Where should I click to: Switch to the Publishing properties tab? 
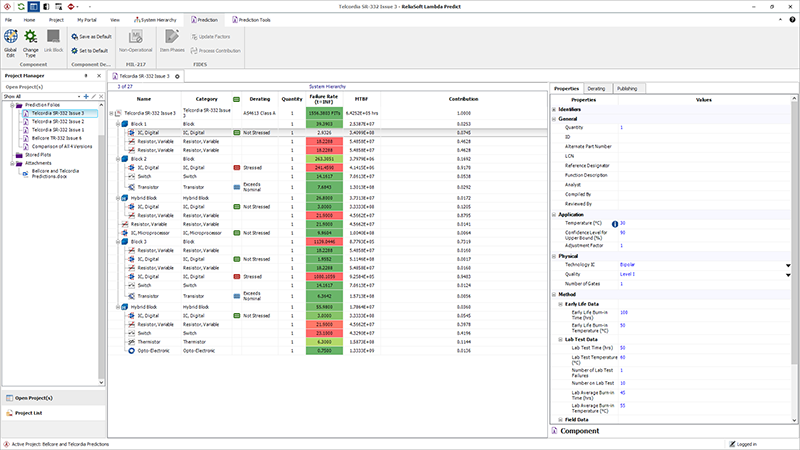pyautogui.click(x=627, y=88)
